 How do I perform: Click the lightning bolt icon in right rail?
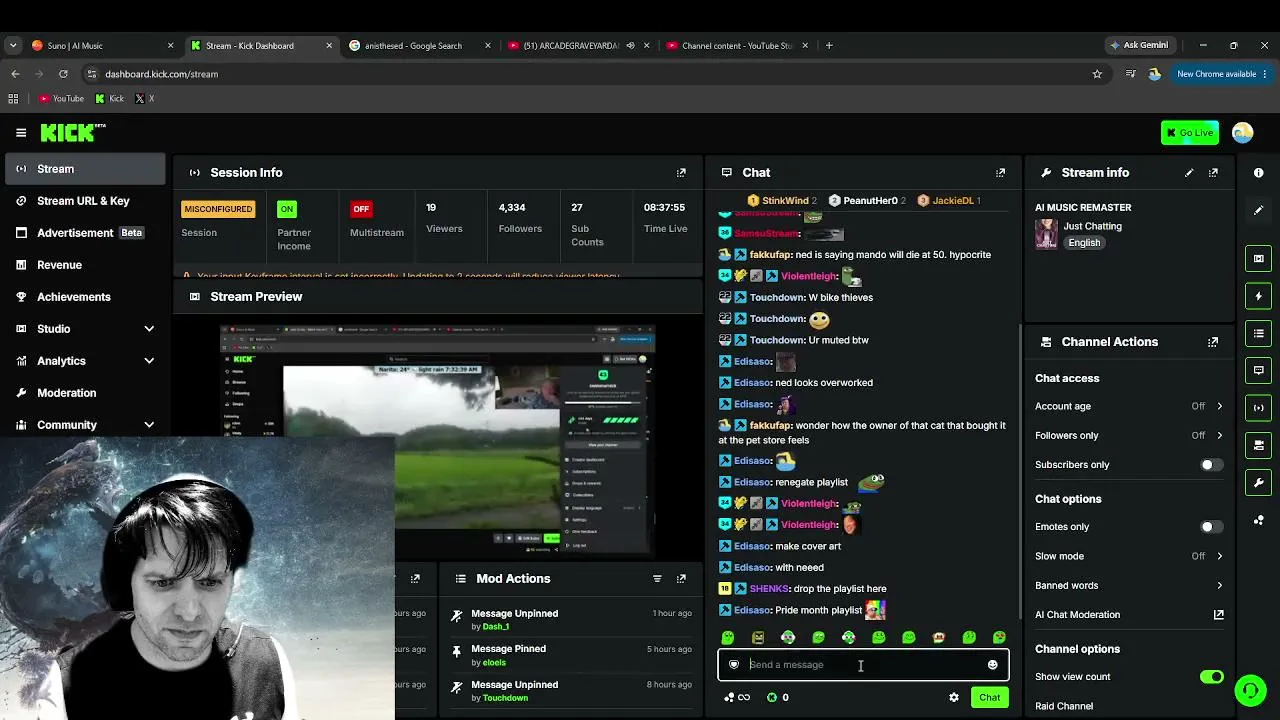pos(1259,296)
